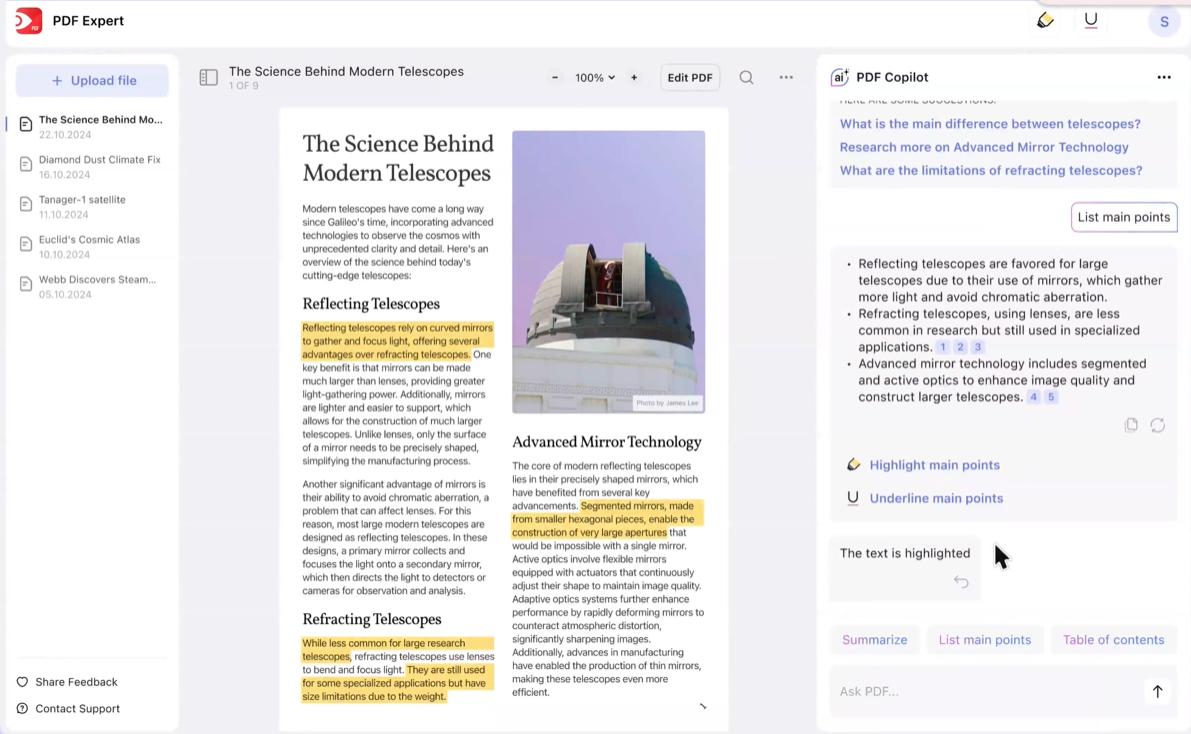Click highlighter icon beside Highlight main points
The image size is (1191, 734).
(853, 464)
